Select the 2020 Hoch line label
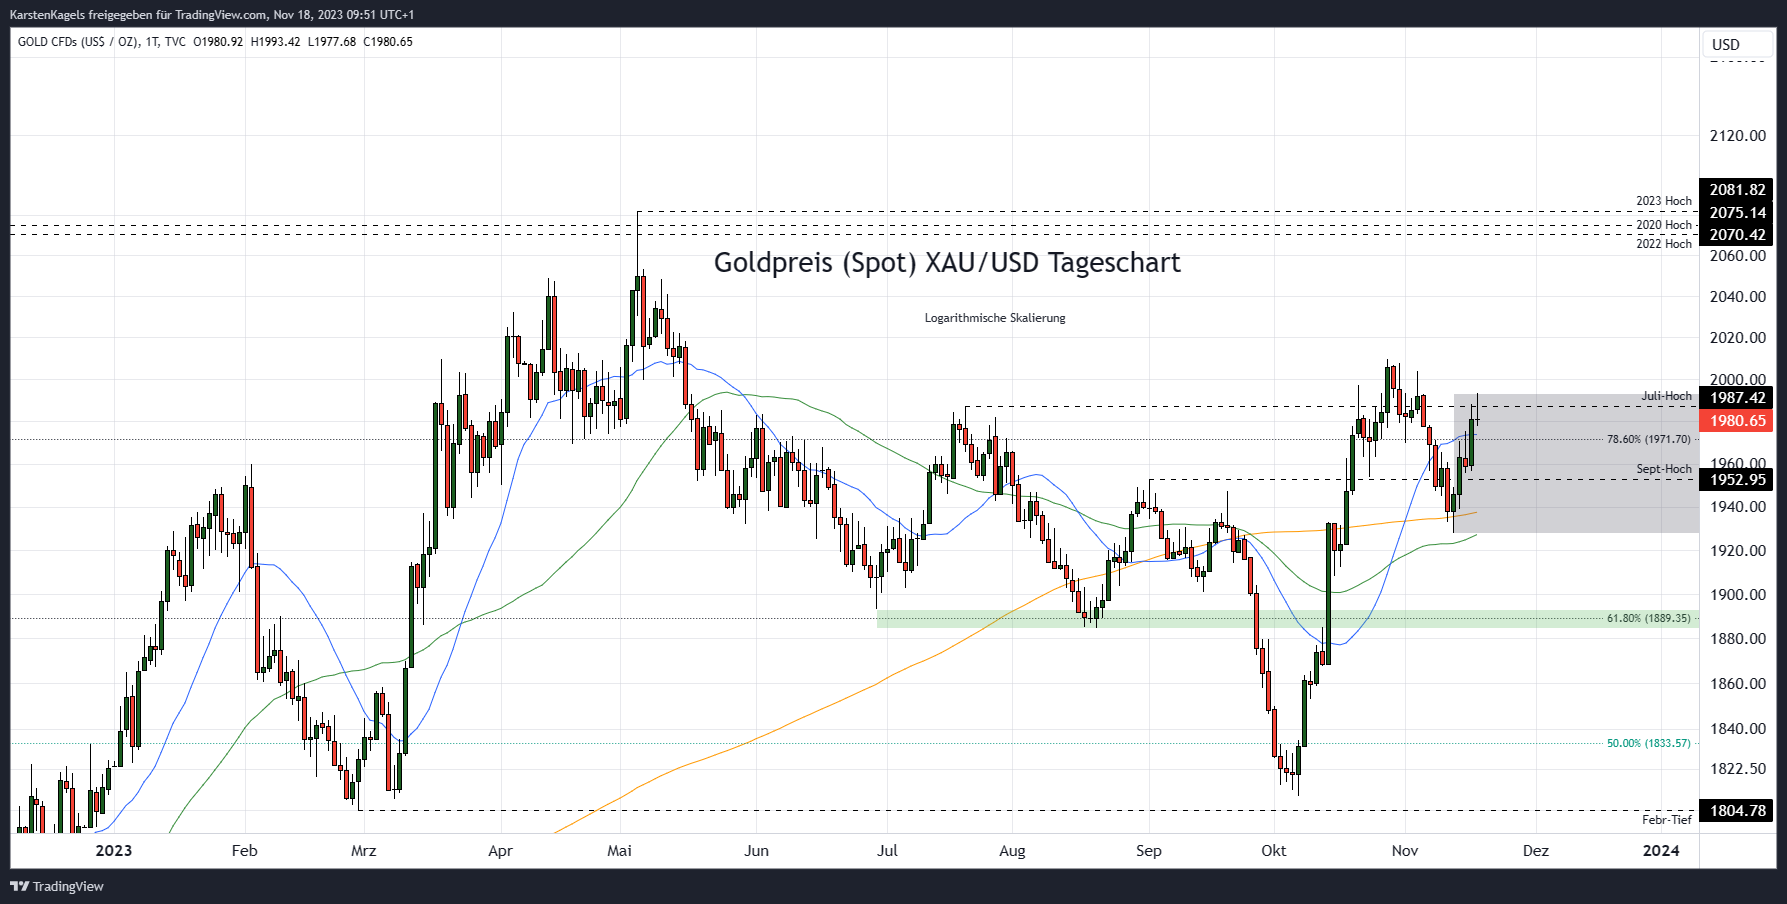Viewport: 1787px width, 904px height. 1664,225
